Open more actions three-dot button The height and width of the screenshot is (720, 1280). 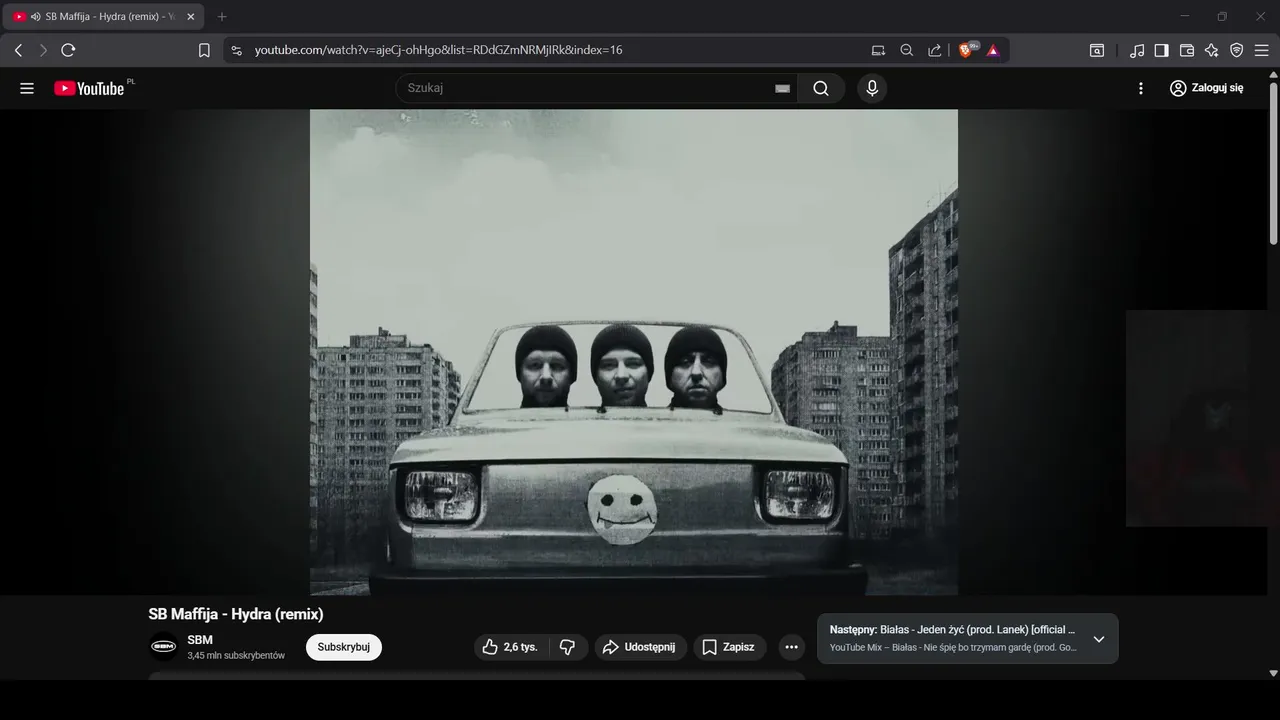tap(791, 647)
